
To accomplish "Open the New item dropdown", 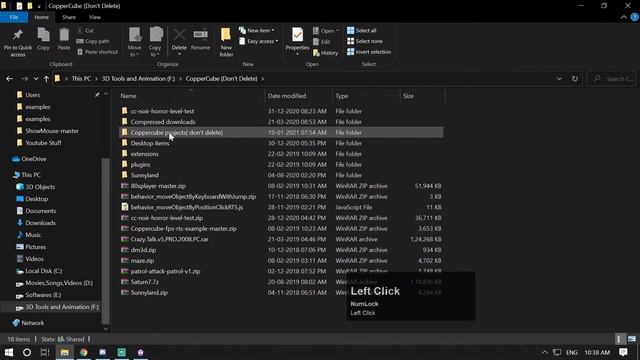I will tap(257, 31).
